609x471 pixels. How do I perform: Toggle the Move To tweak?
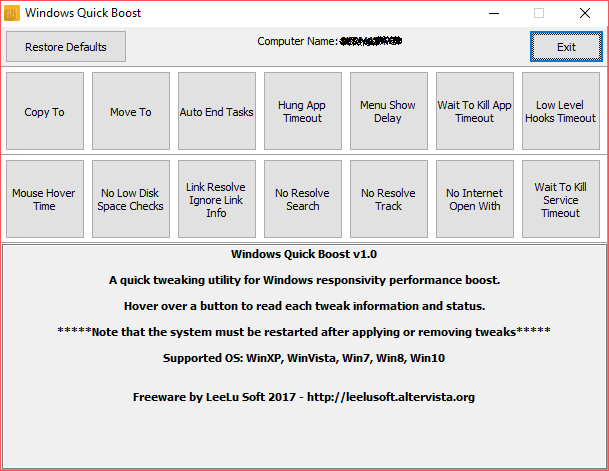[x=130, y=112]
